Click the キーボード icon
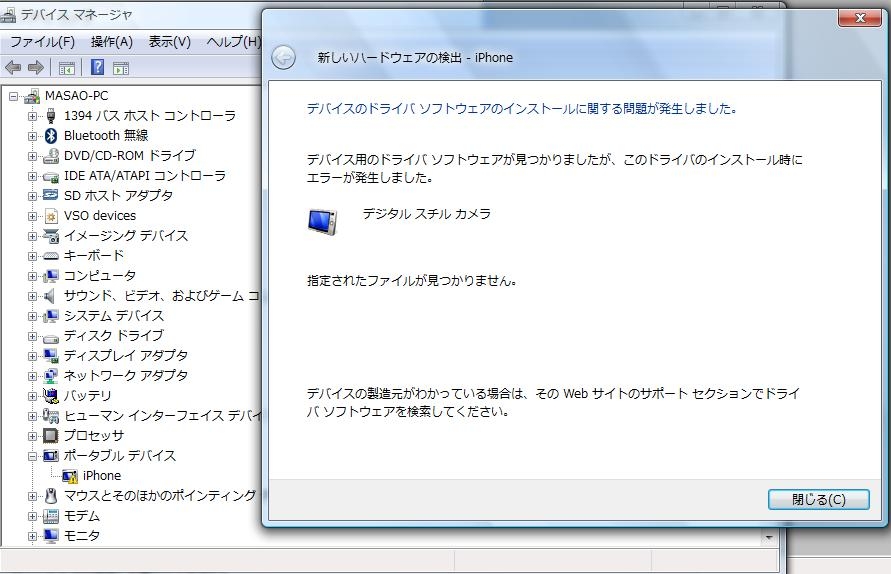Viewport: 891px width, 574px height. pyautogui.click(x=51, y=256)
